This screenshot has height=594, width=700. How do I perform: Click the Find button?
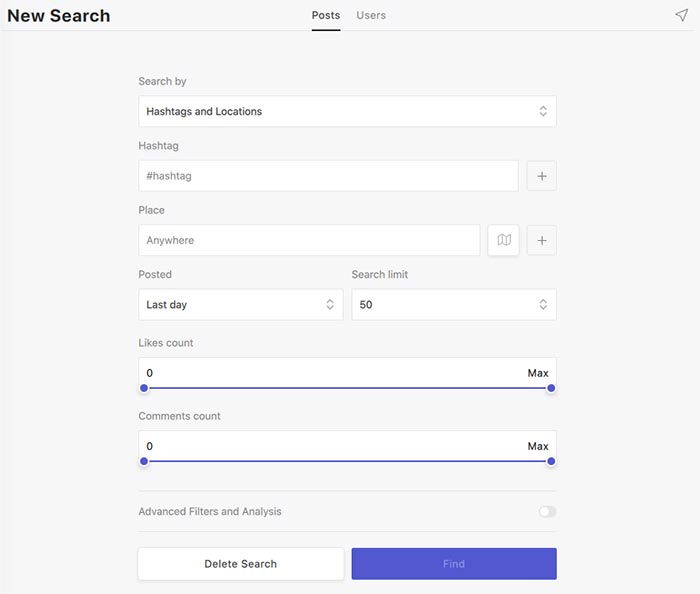pyautogui.click(x=454, y=564)
